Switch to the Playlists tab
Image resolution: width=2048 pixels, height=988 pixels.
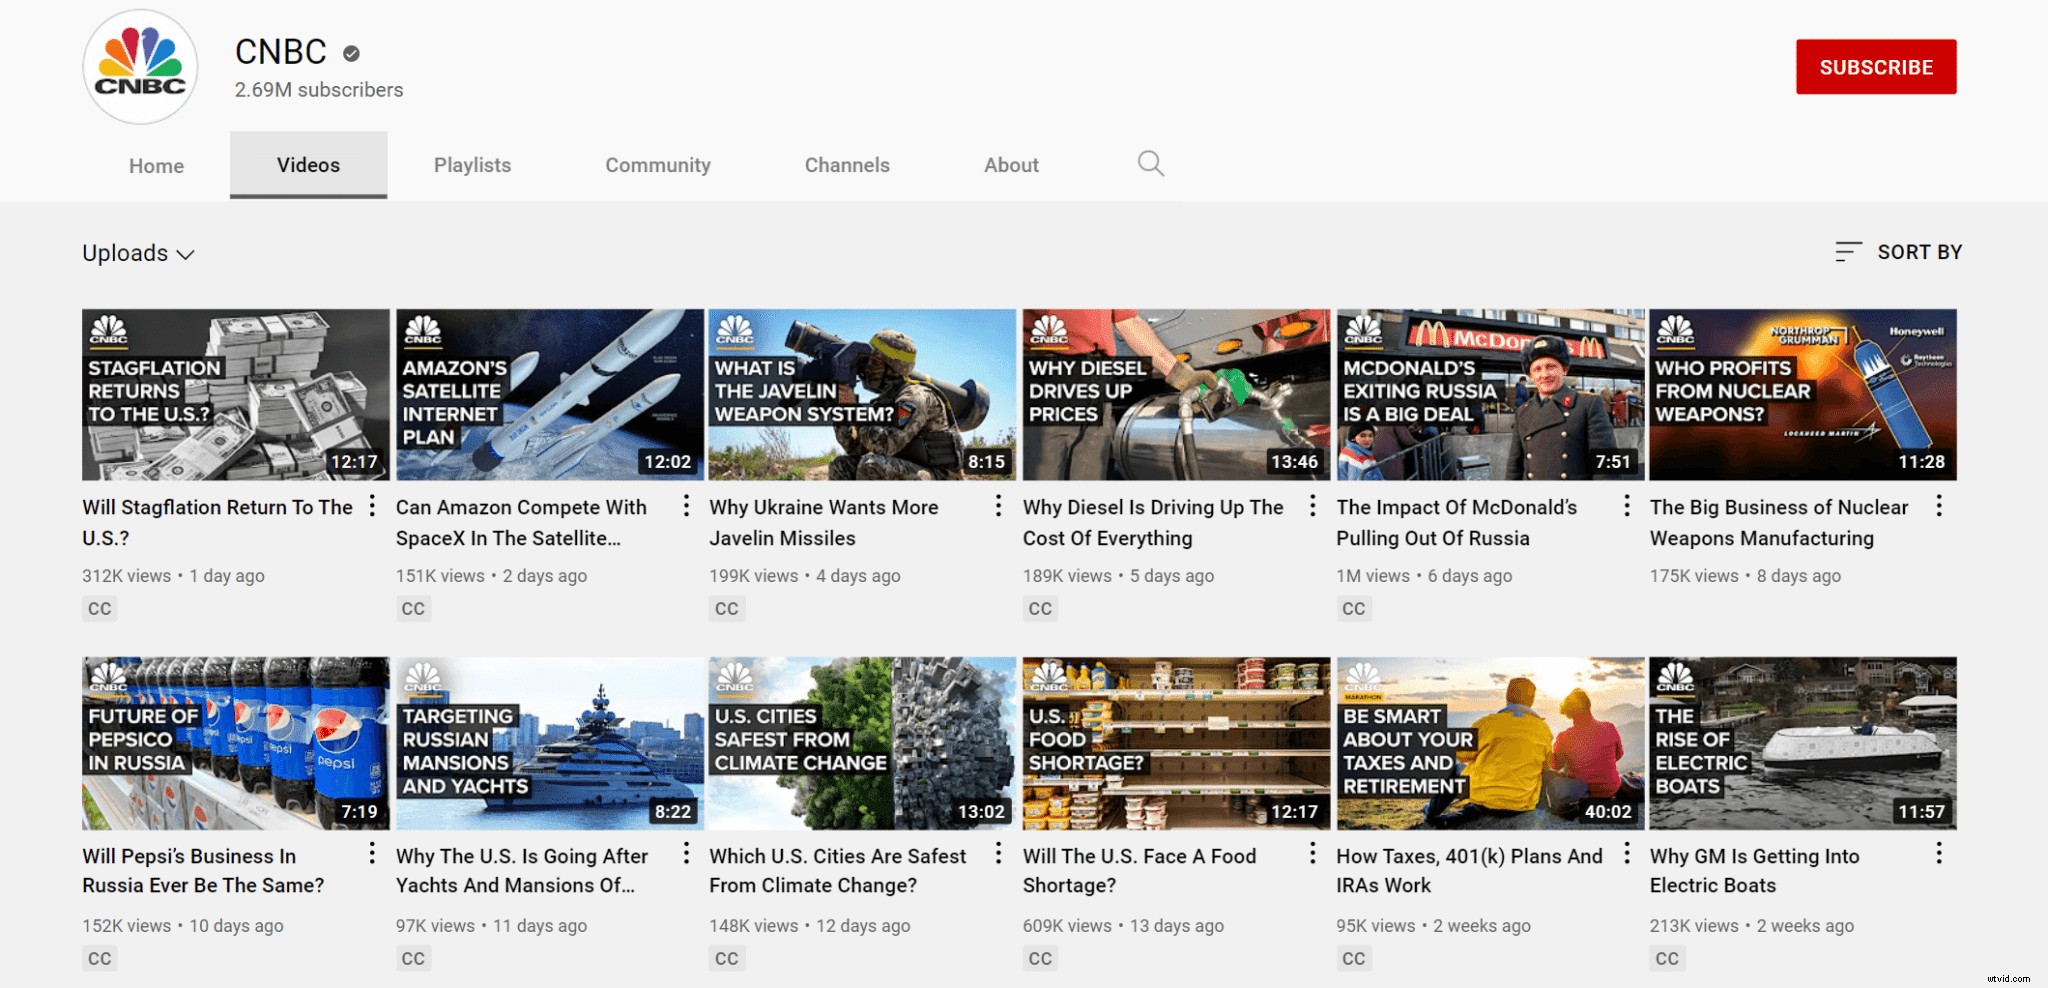pos(472,165)
